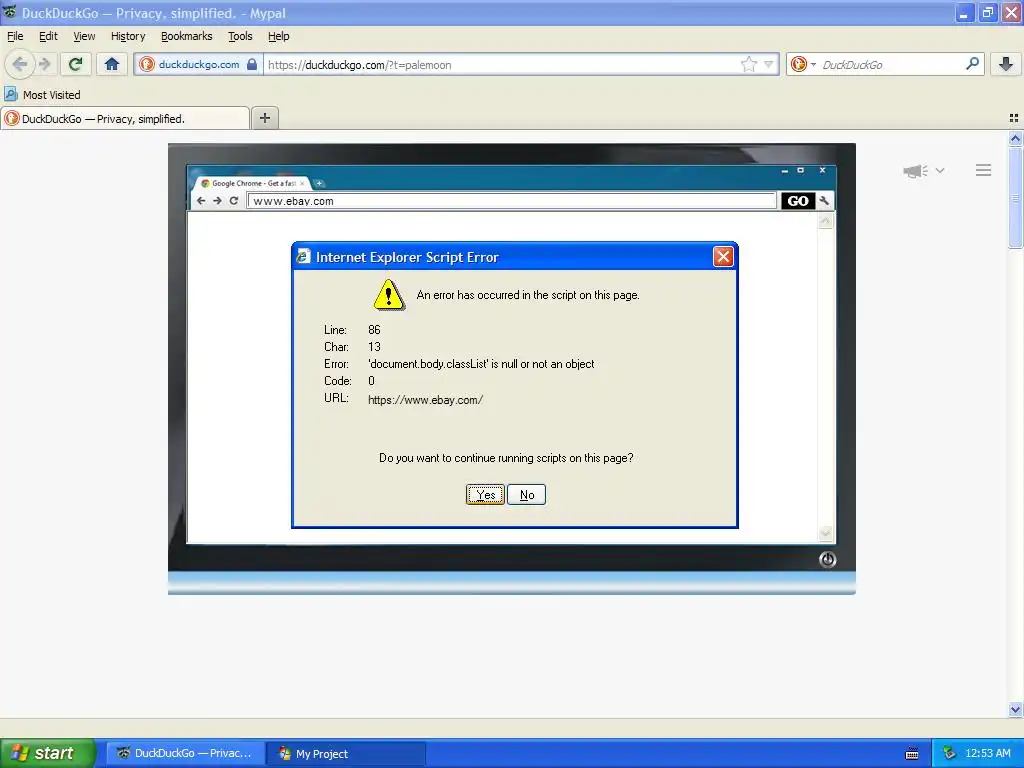Image resolution: width=1024 pixels, height=768 pixels.
Task: Open the Bookmarks menu
Action: [x=187, y=36]
